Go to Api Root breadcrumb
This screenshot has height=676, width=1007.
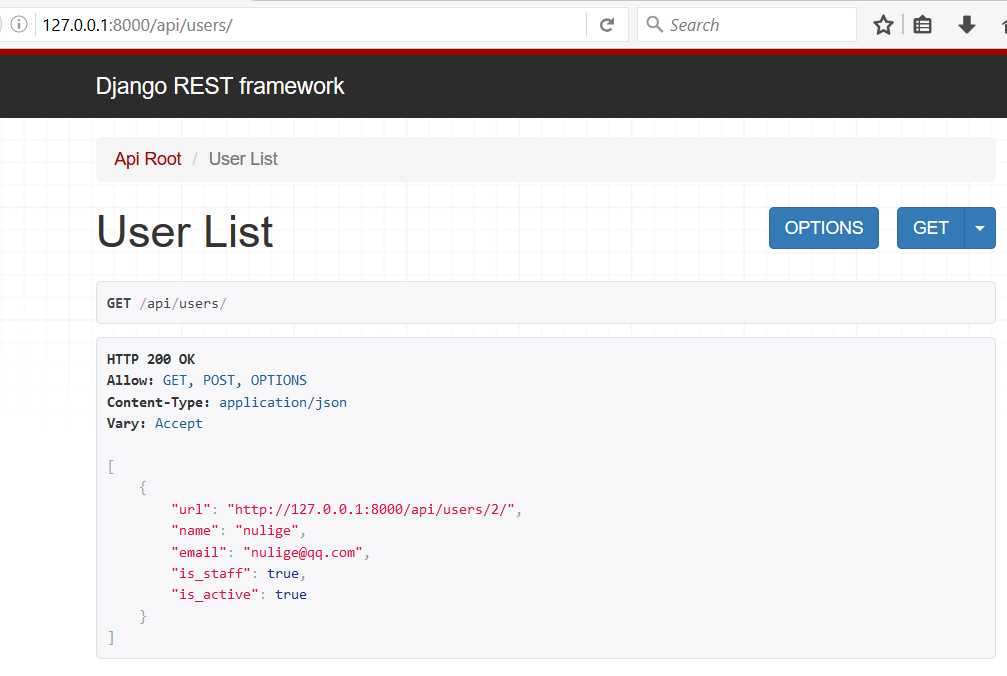(x=148, y=159)
